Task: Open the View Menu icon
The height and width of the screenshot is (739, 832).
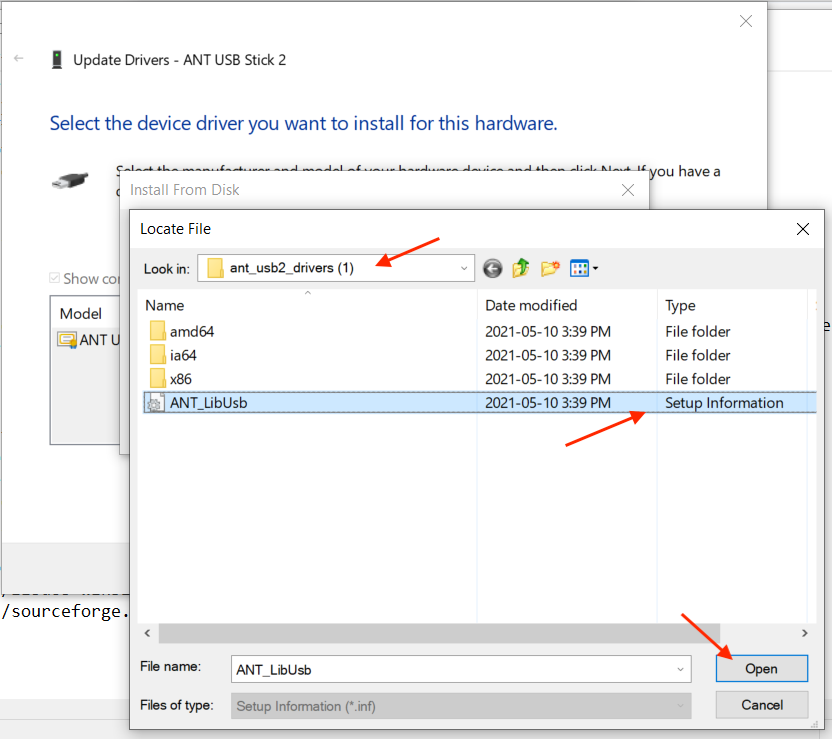Action: pos(579,268)
